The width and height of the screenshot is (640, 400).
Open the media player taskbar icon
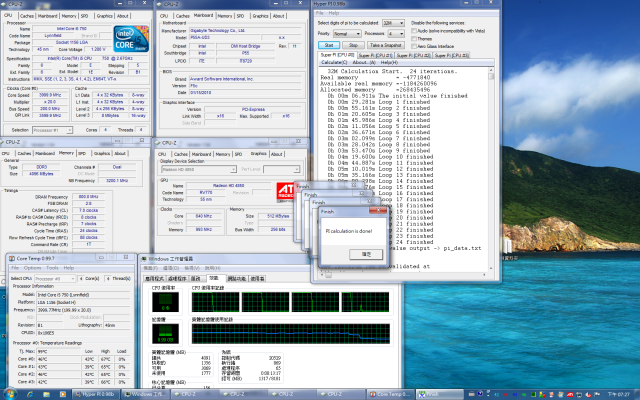click(x=62, y=394)
